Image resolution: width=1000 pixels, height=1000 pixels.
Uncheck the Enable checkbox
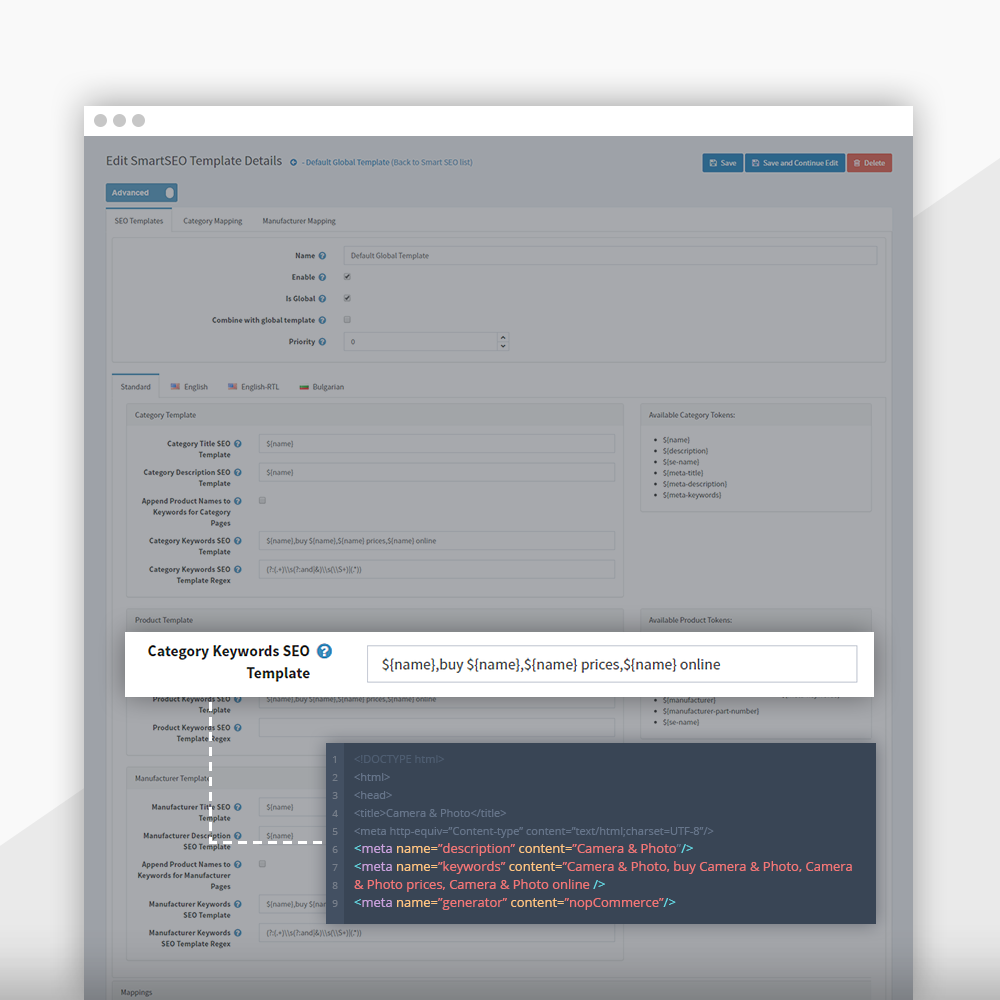pyautogui.click(x=347, y=277)
